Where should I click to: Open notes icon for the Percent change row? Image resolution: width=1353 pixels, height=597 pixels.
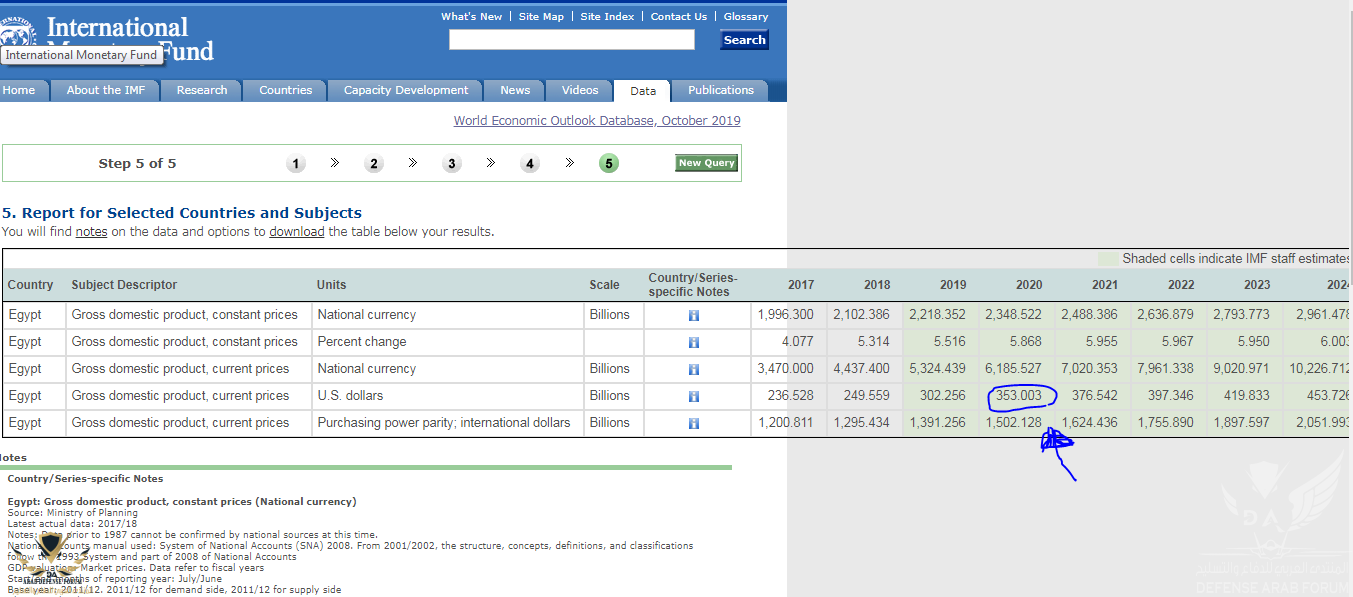694,342
